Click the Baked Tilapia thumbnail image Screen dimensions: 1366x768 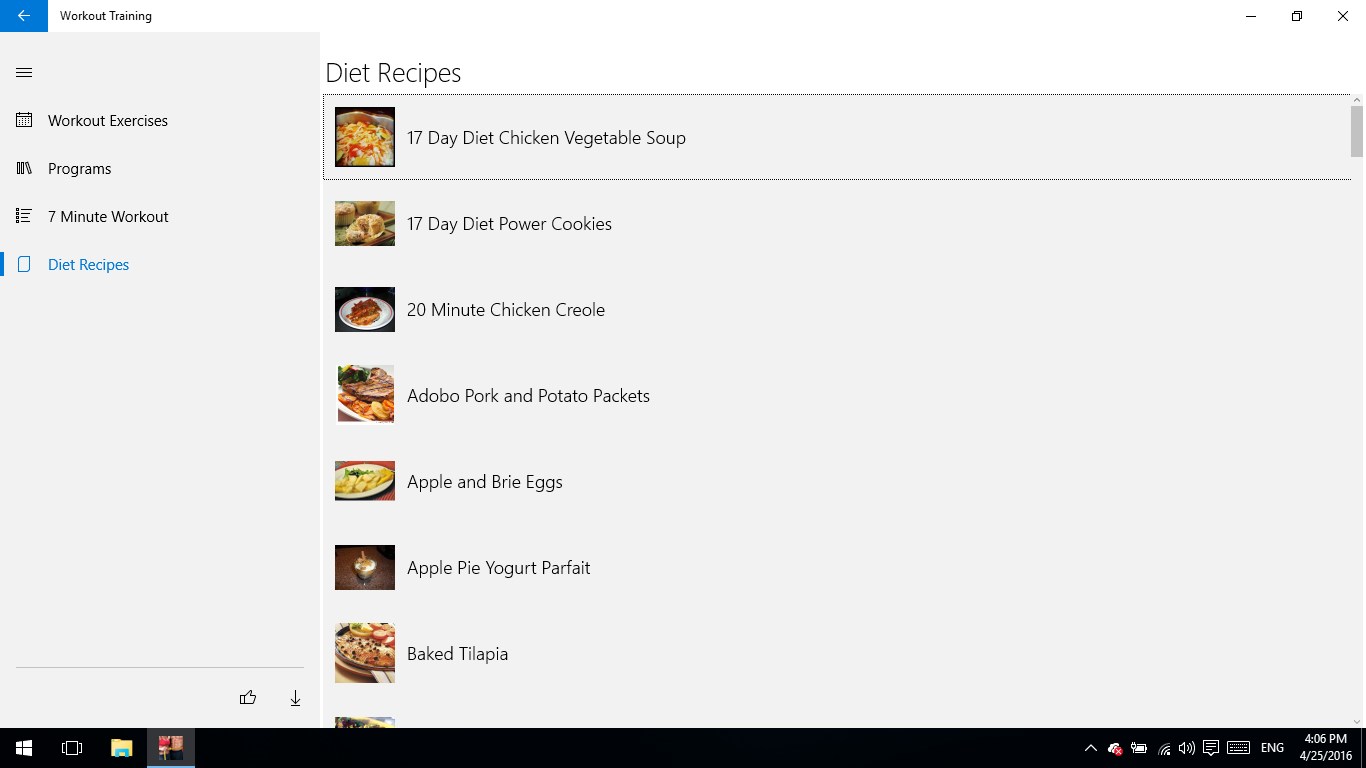[x=365, y=653]
